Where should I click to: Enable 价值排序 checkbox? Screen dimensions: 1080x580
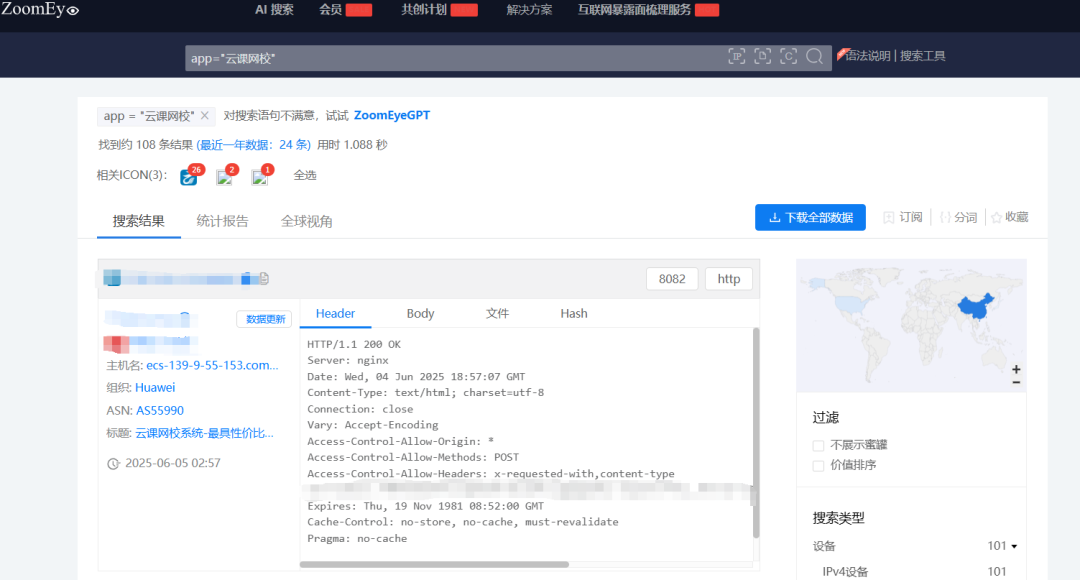click(818, 466)
